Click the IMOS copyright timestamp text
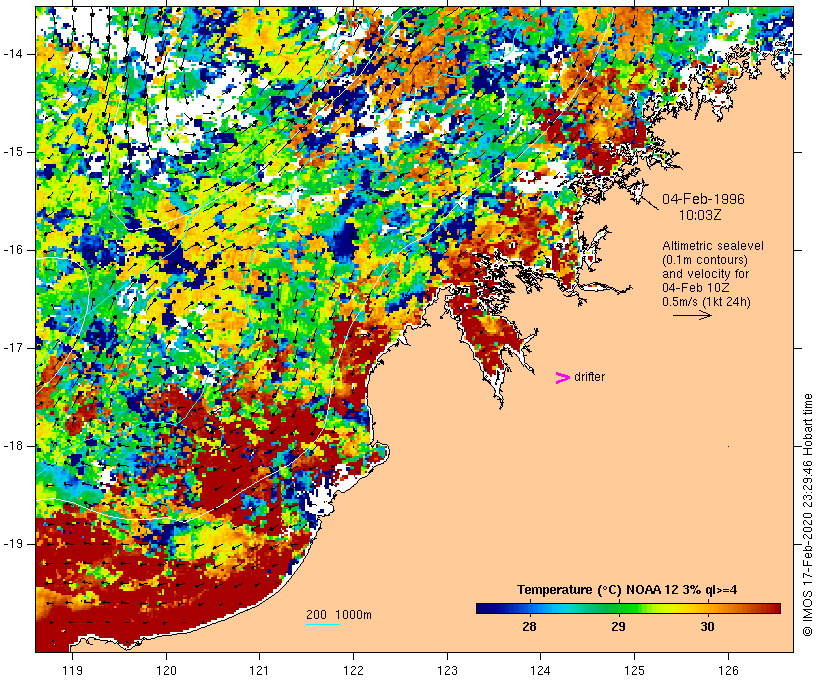 [x=807, y=515]
